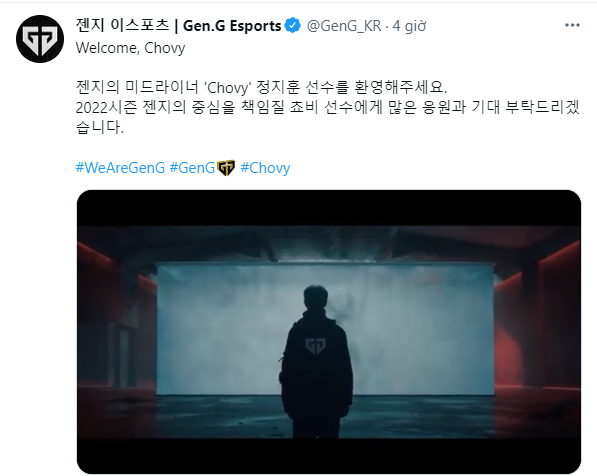Click the Gen.G logo on the hoodie
Screen dimensions: 597x476
[316, 346]
